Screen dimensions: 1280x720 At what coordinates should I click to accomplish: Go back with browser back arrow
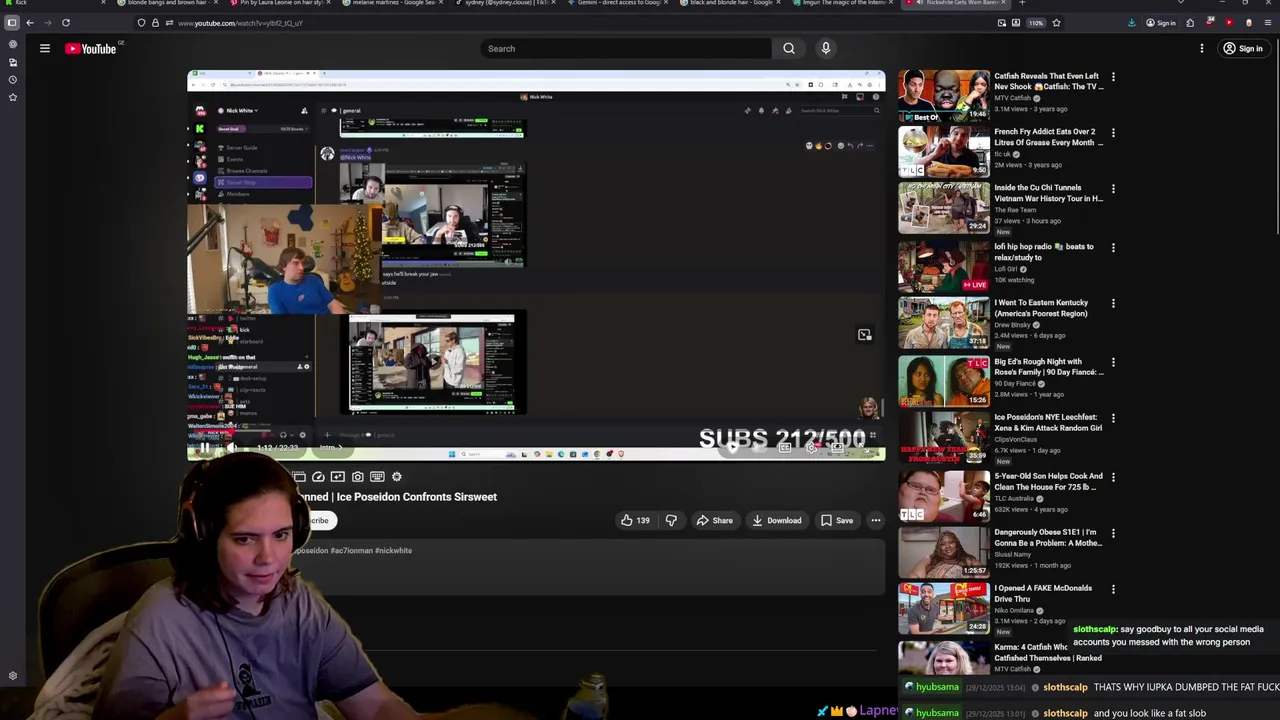(29, 22)
